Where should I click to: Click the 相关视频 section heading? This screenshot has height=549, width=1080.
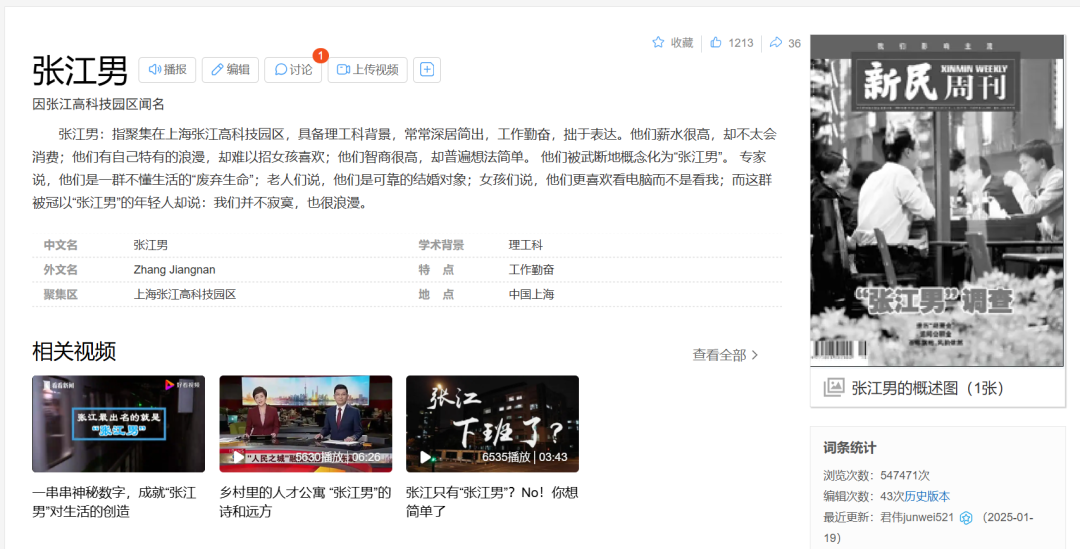coord(74,351)
